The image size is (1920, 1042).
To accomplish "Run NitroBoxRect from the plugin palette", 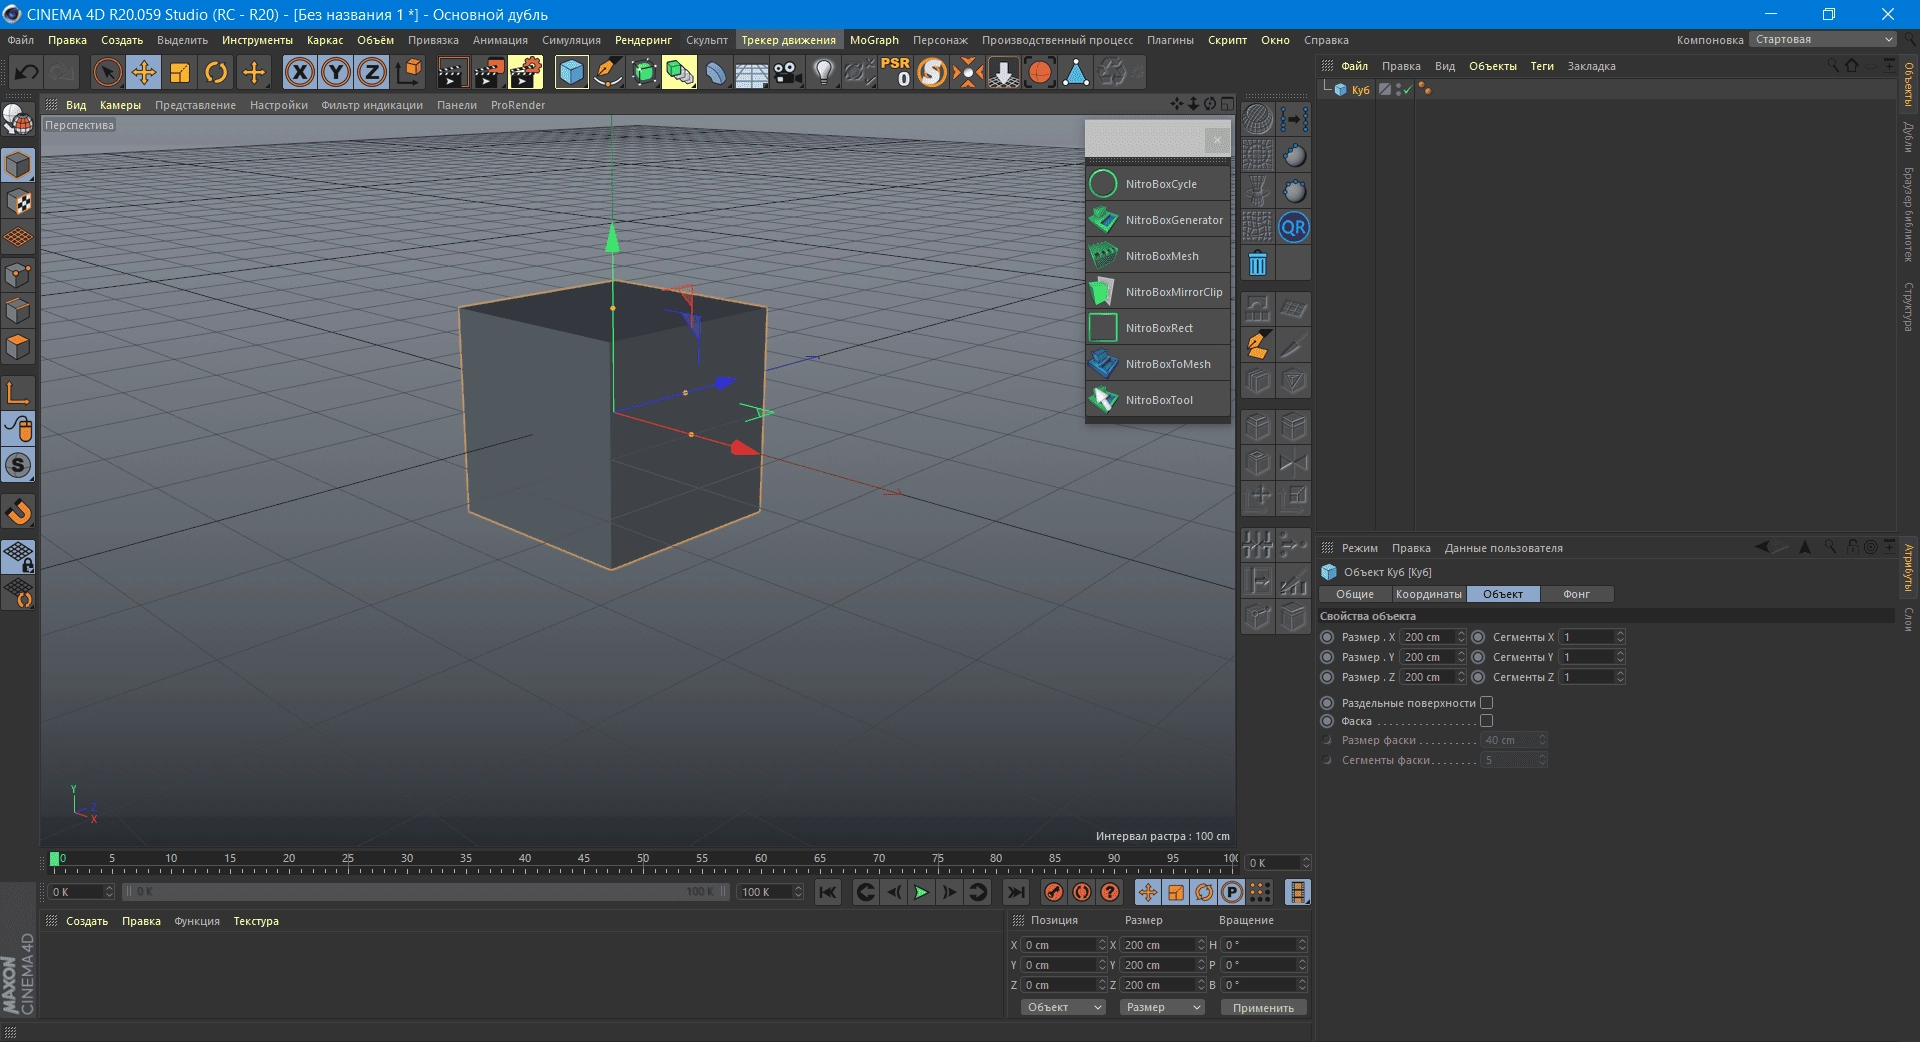I will pyautogui.click(x=1158, y=328).
